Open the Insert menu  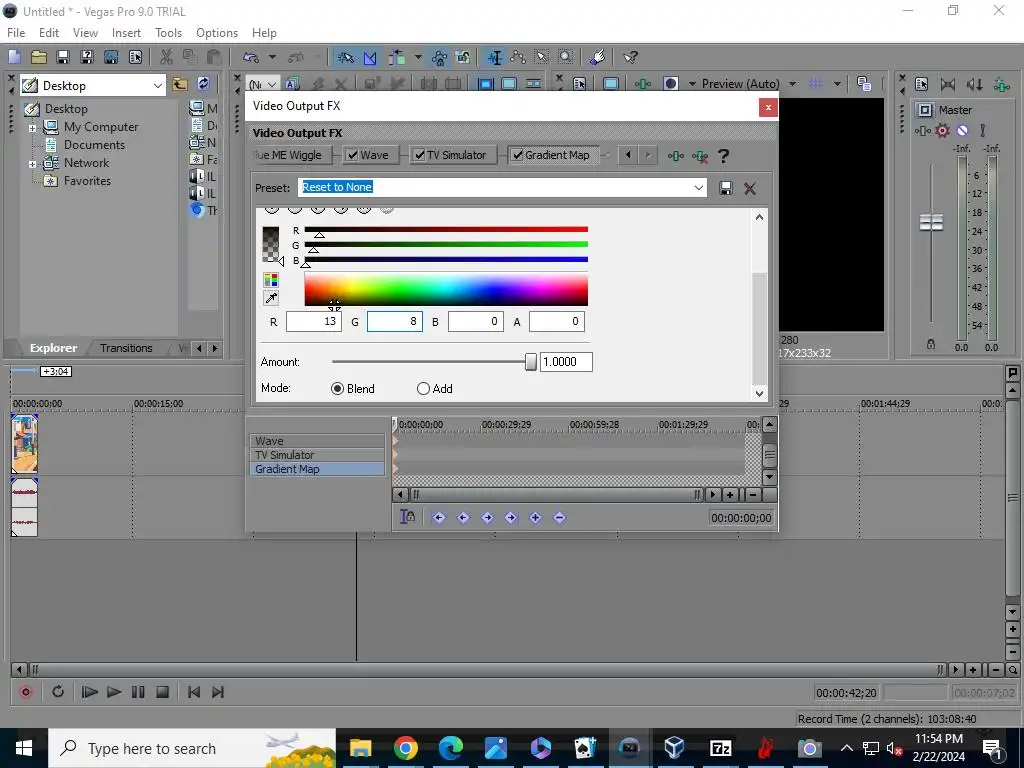(x=126, y=33)
